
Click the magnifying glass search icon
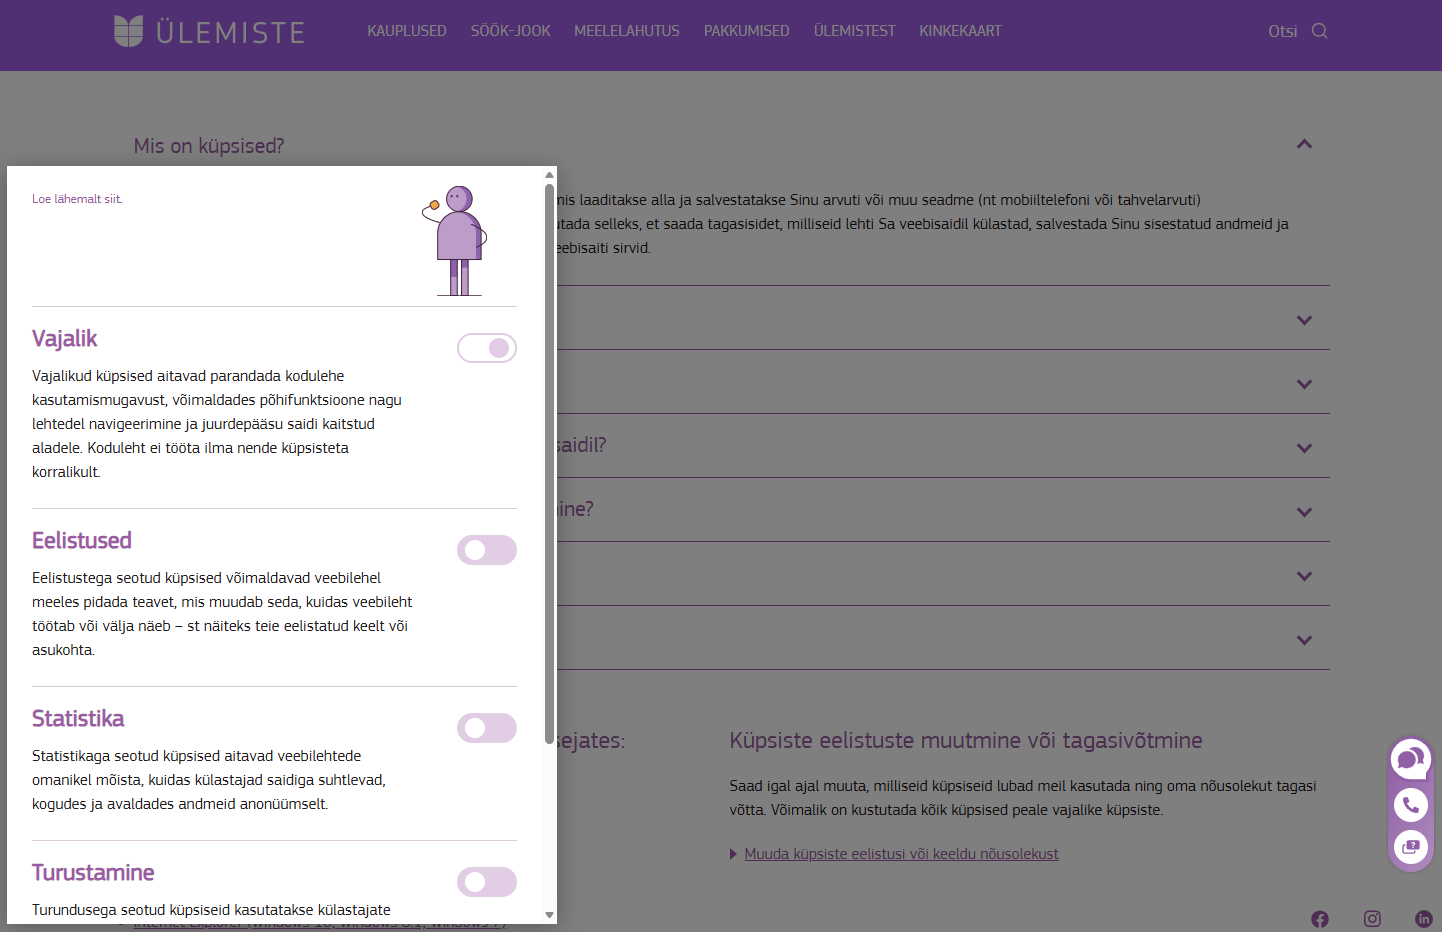[x=1320, y=31]
